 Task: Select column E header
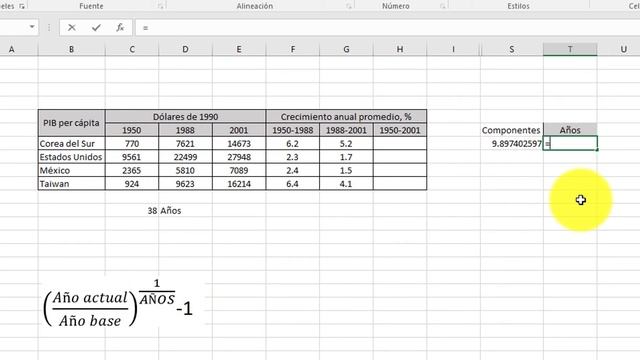click(239, 49)
